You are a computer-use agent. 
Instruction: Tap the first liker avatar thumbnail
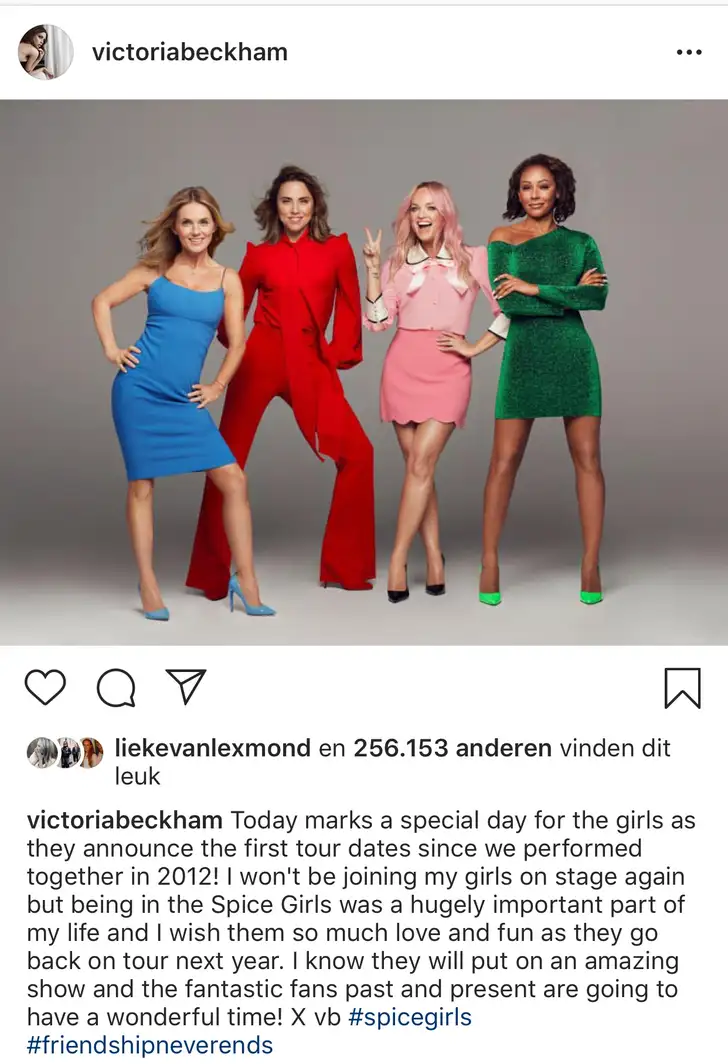(x=40, y=753)
